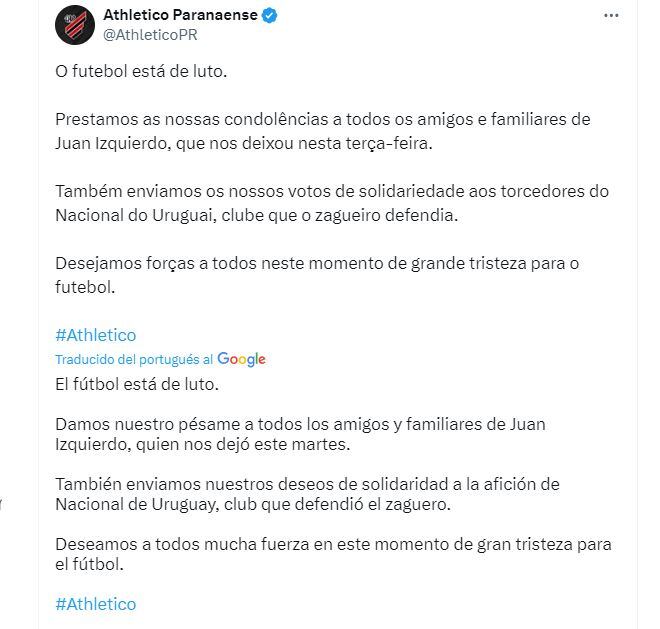Click the blue verified badge icon
The width and height of the screenshot is (660, 629).
point(269,16)
